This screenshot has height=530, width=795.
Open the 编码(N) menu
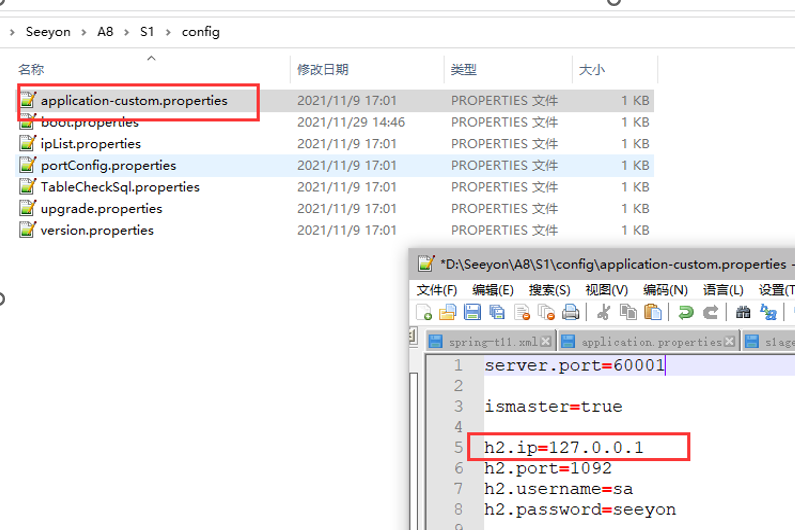point(665,290)
